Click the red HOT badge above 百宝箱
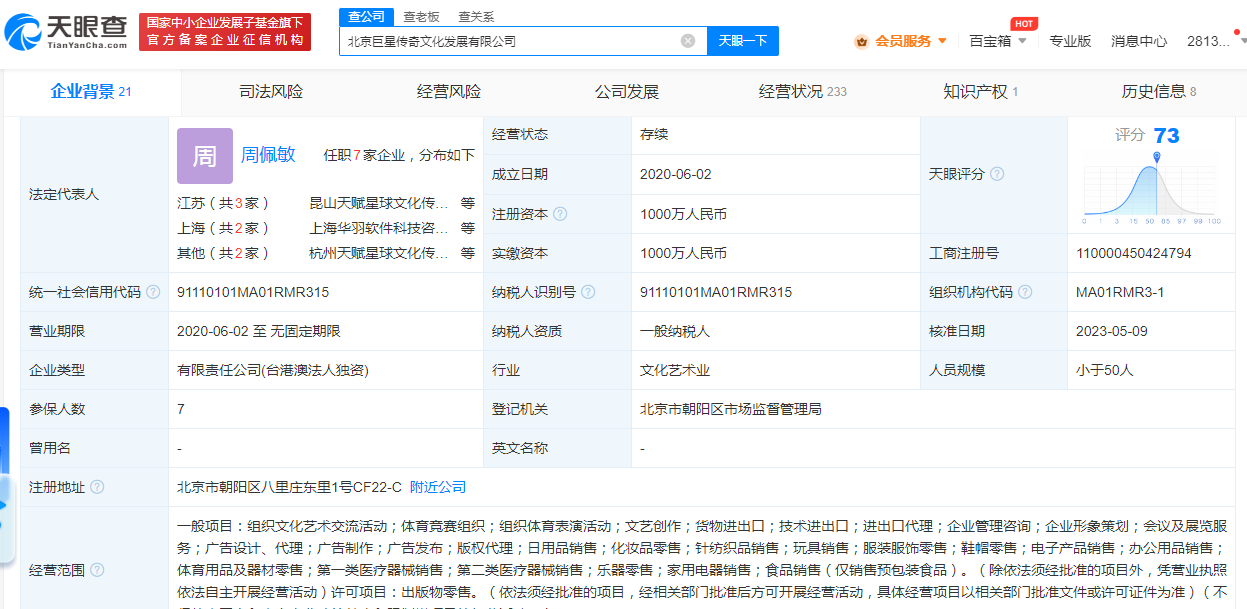The width and height of the screenshot is (1247, 609). 1023,24
